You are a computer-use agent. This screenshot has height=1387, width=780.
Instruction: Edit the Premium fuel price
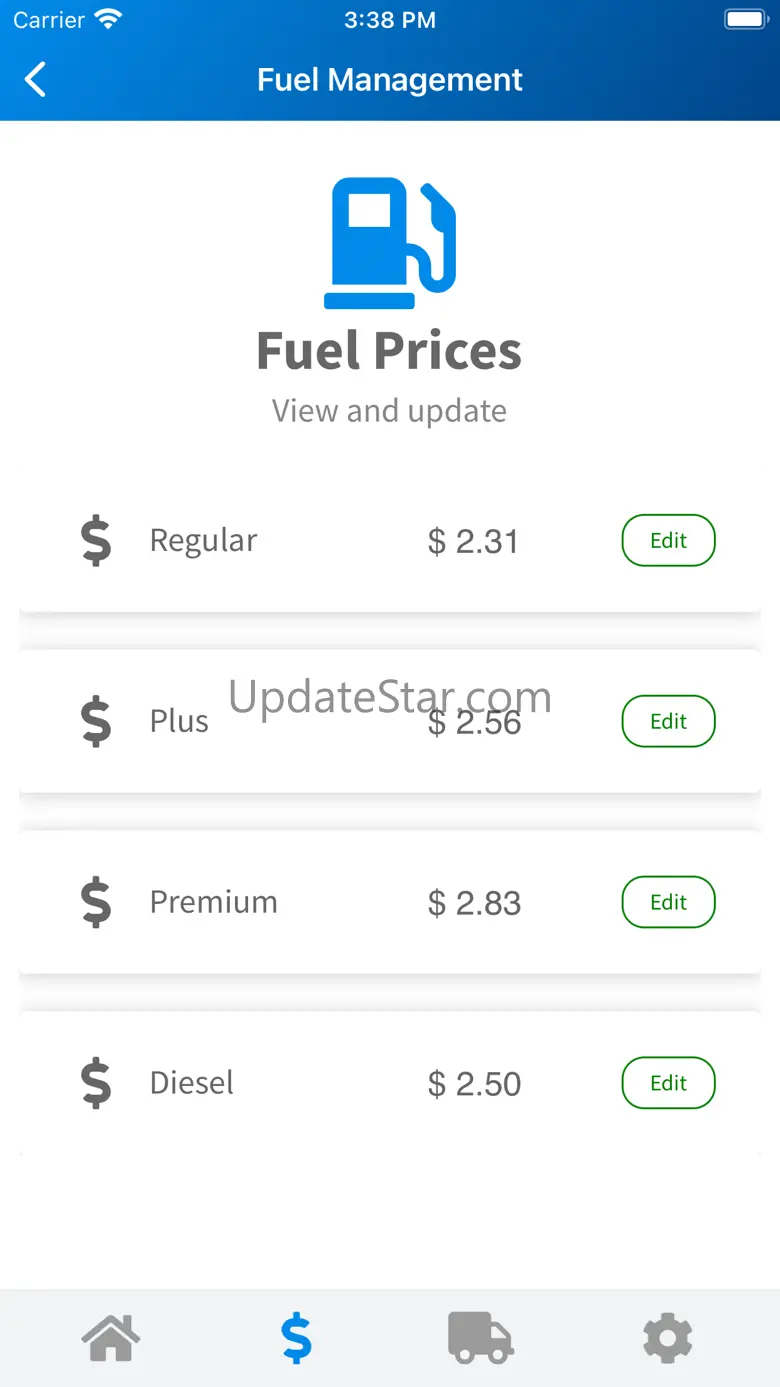(x=668, y=902)
